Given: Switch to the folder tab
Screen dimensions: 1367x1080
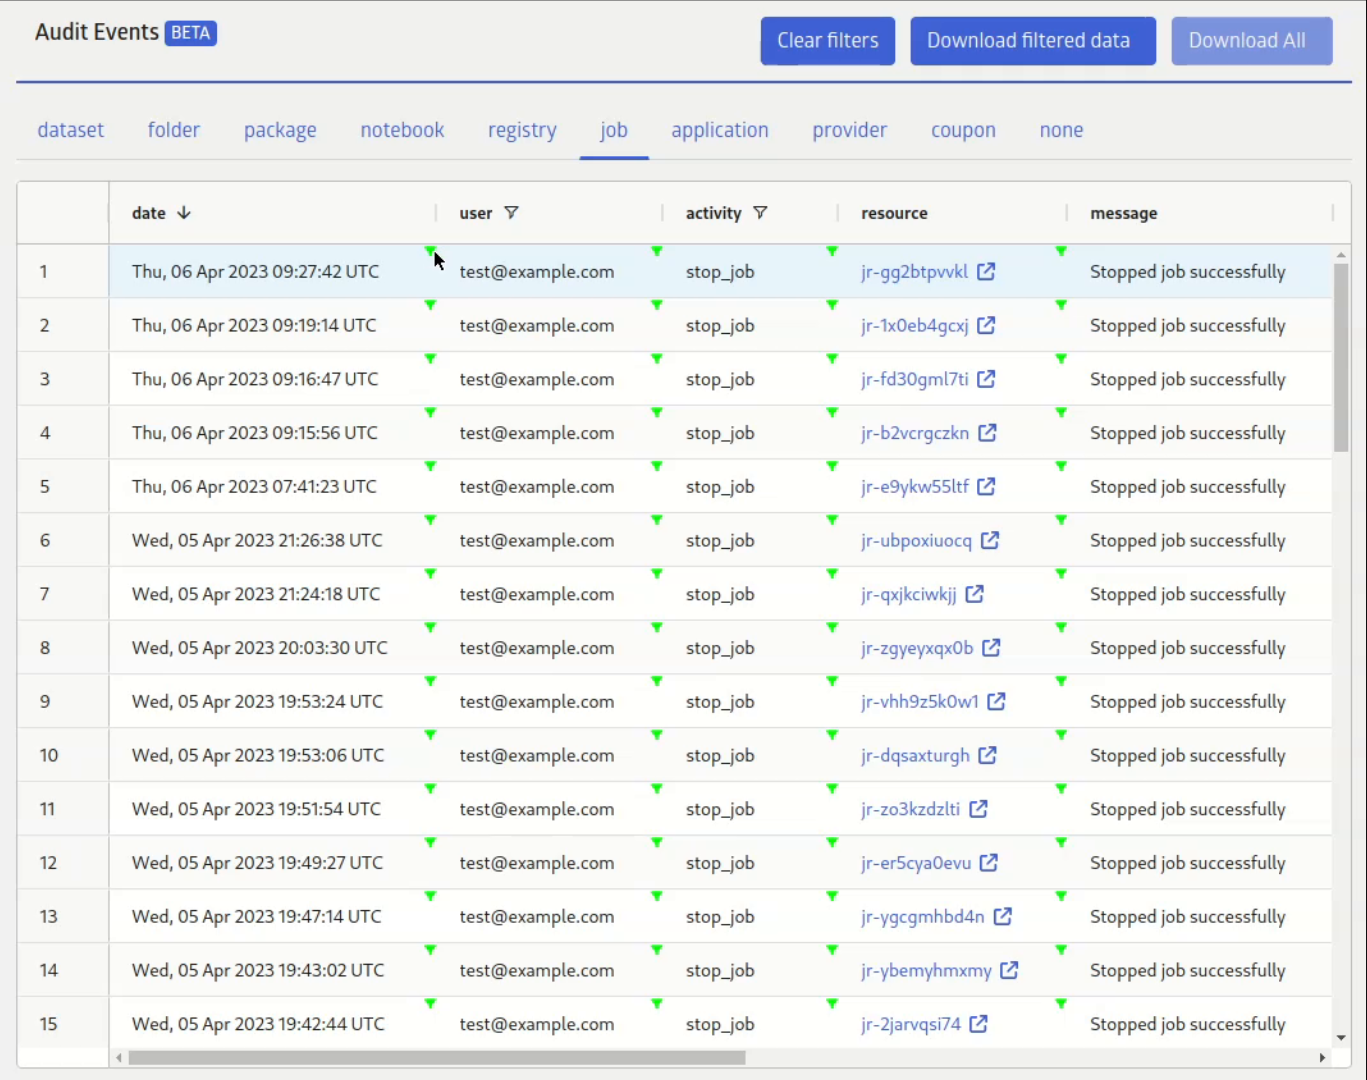Looking at the screenshot, I should coord(174,130).
